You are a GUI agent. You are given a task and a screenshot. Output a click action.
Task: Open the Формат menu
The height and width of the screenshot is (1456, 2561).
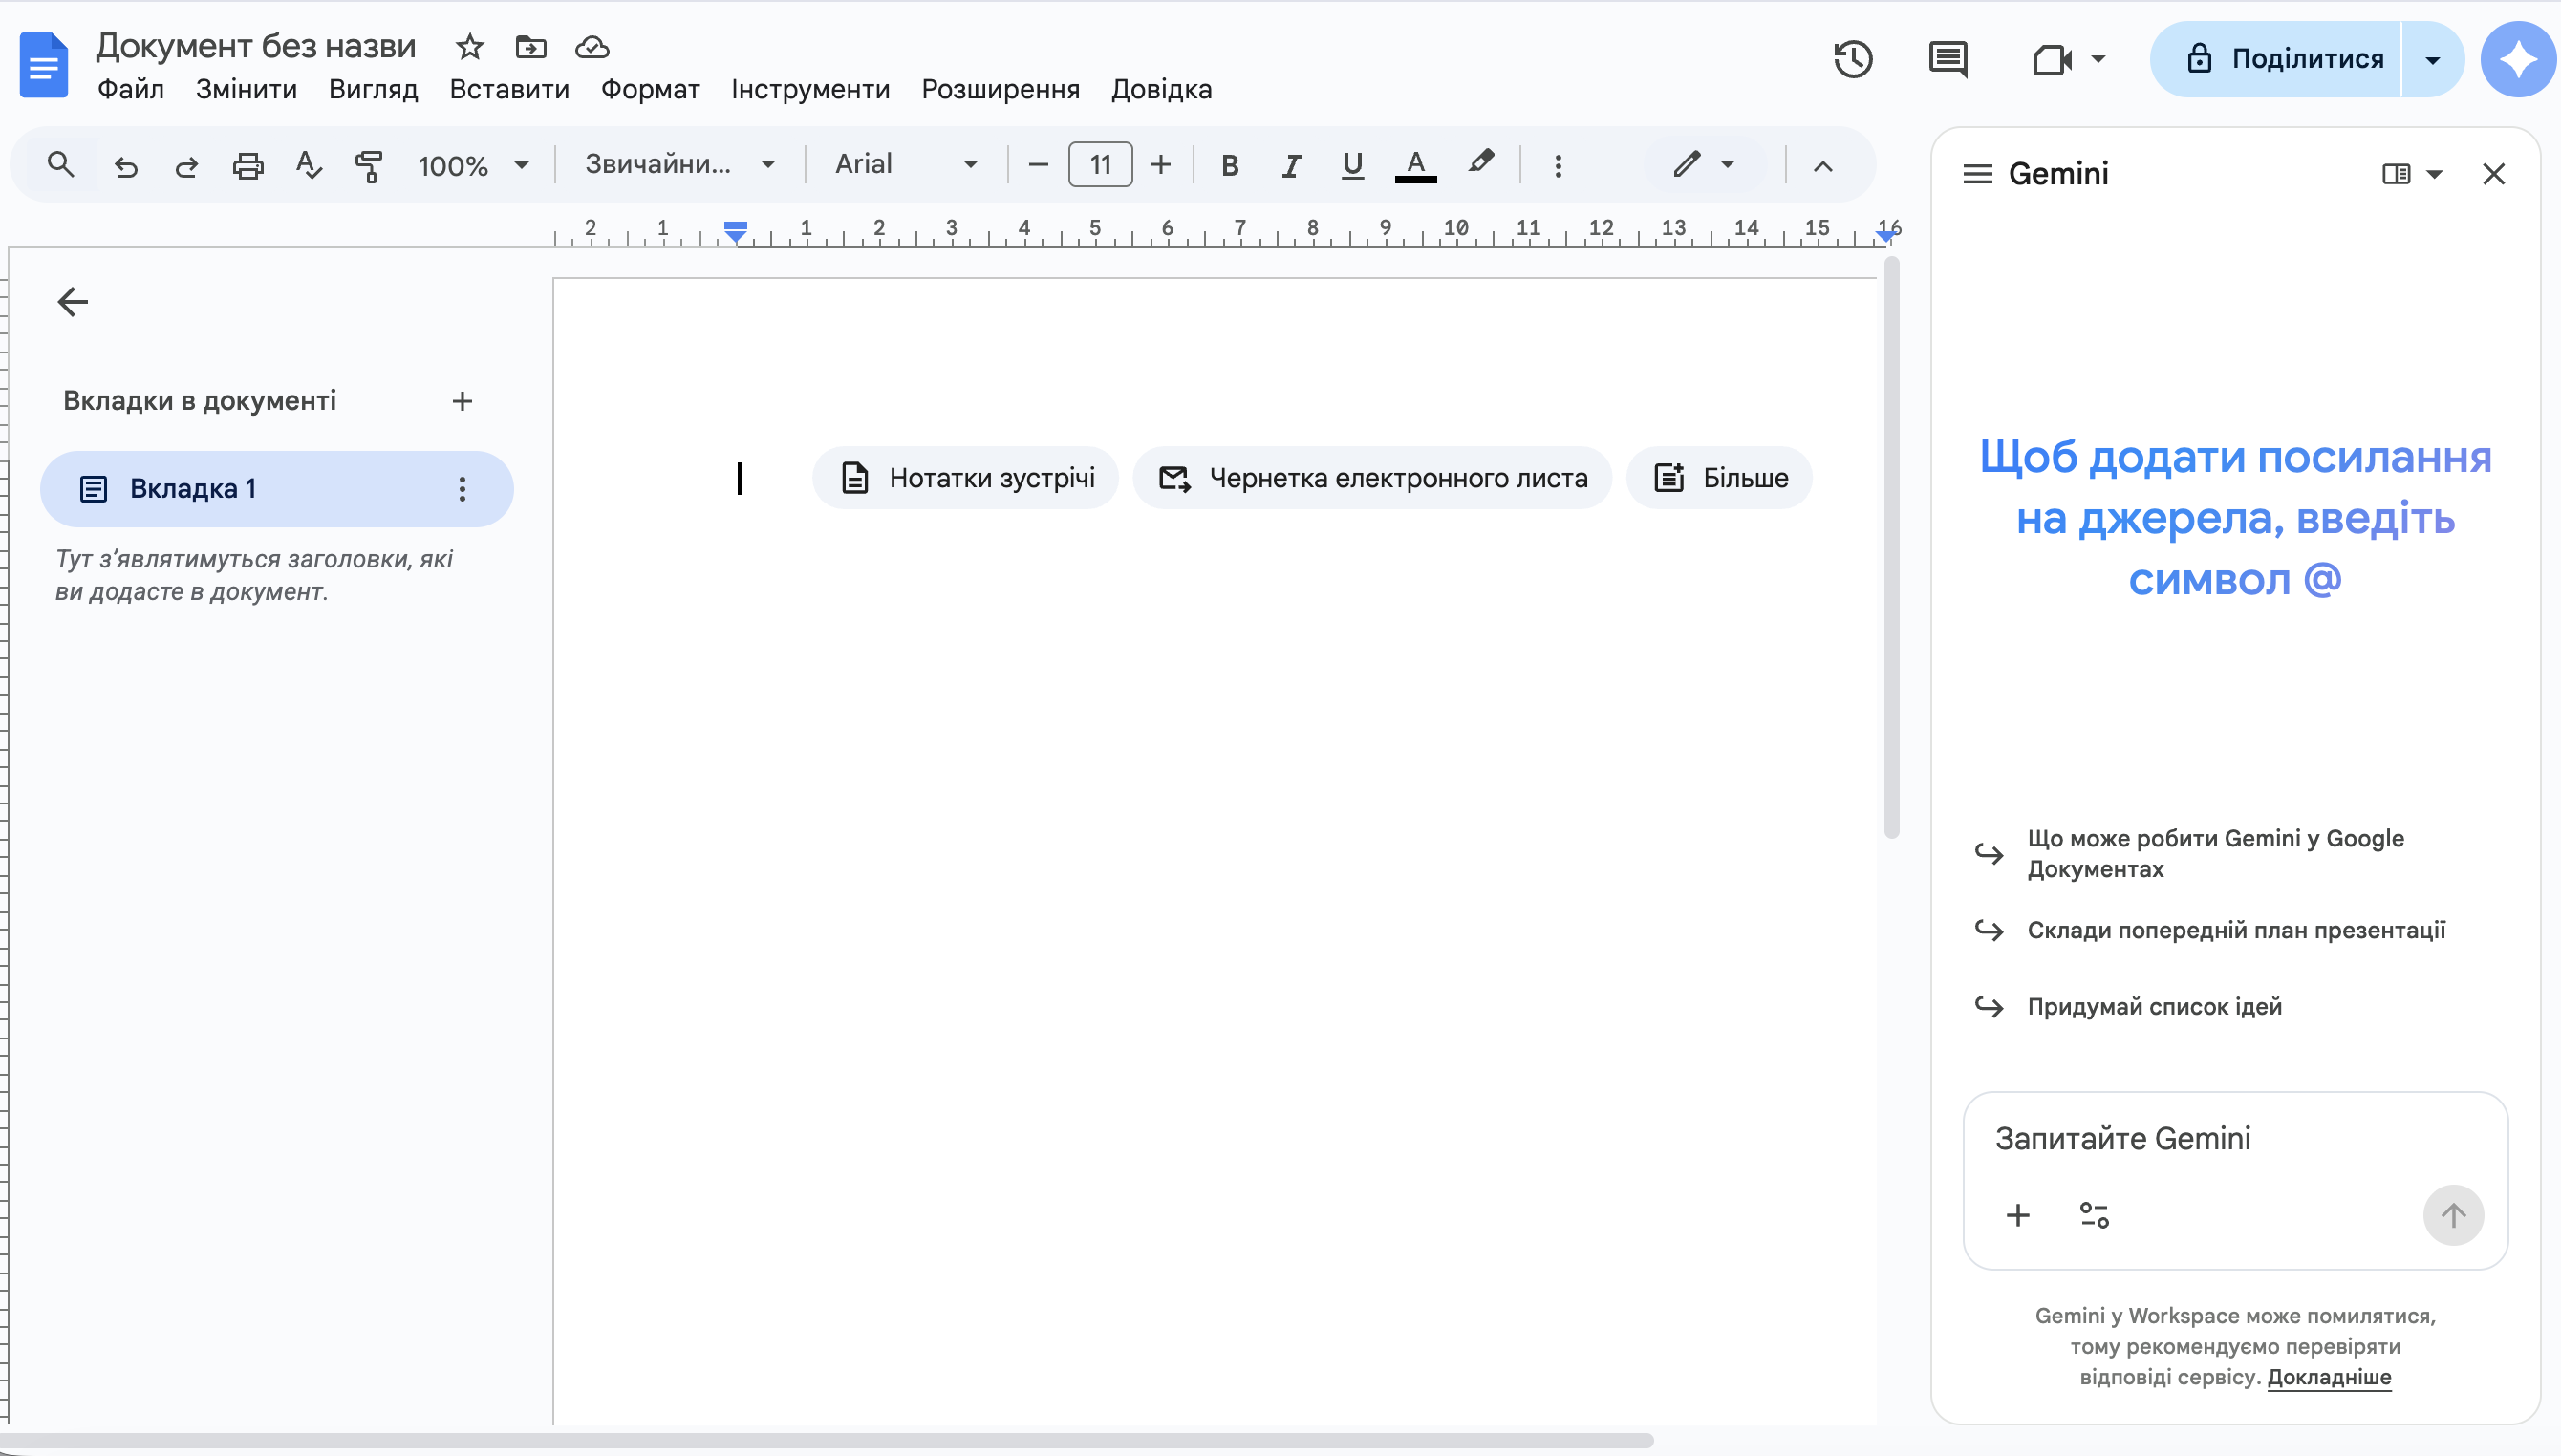pyautogui.click(x=650, y=89)
